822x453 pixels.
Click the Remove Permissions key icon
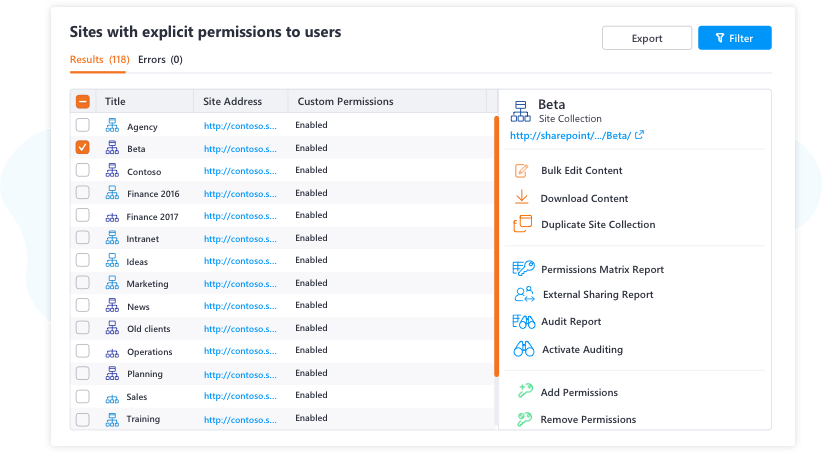(524, 419)
